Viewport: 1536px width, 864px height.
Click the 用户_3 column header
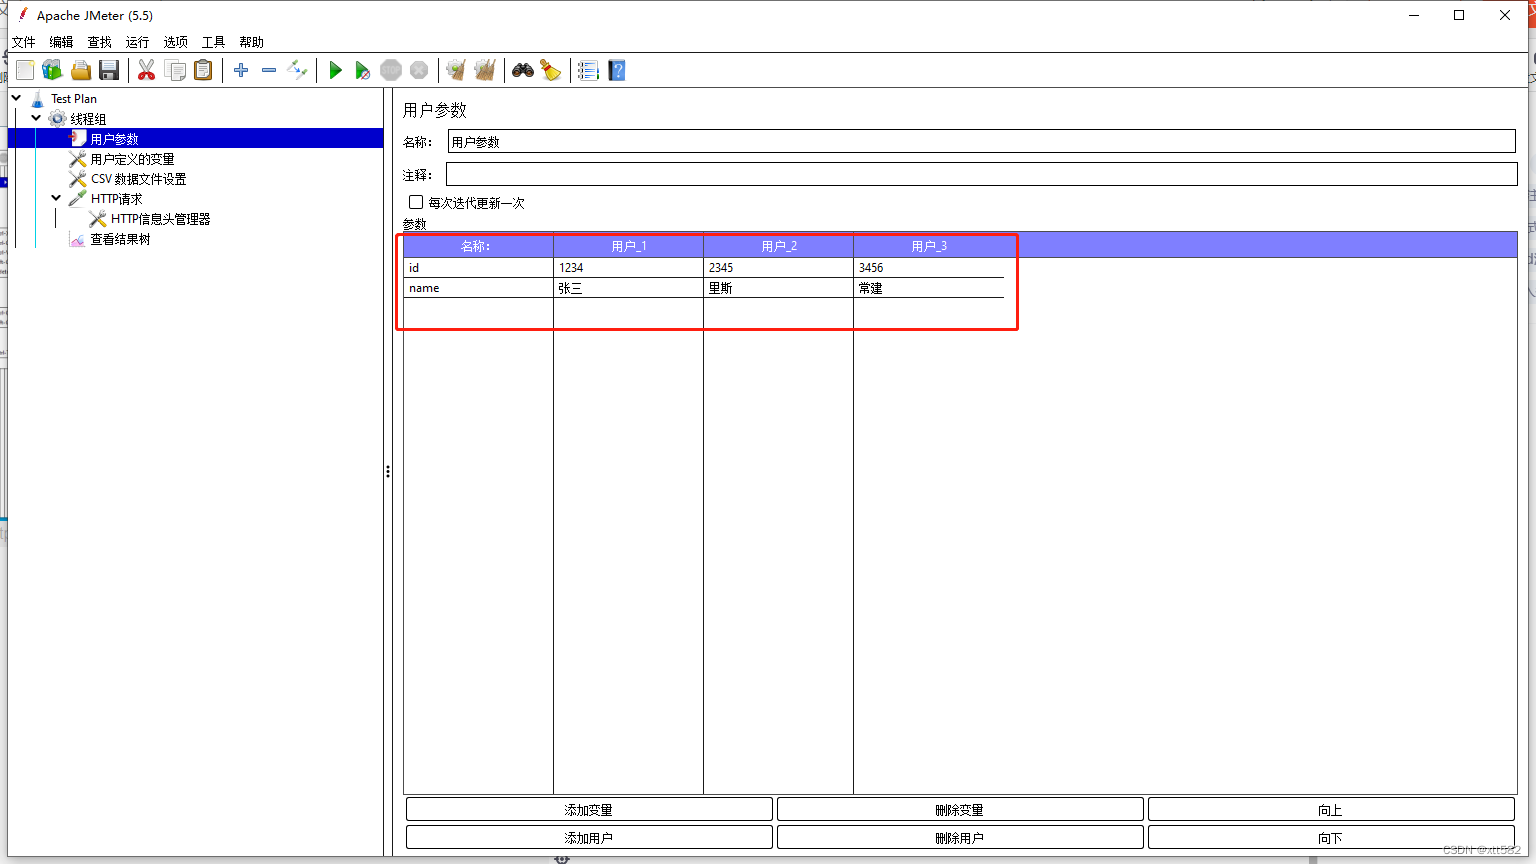click(x=928, y=245)
